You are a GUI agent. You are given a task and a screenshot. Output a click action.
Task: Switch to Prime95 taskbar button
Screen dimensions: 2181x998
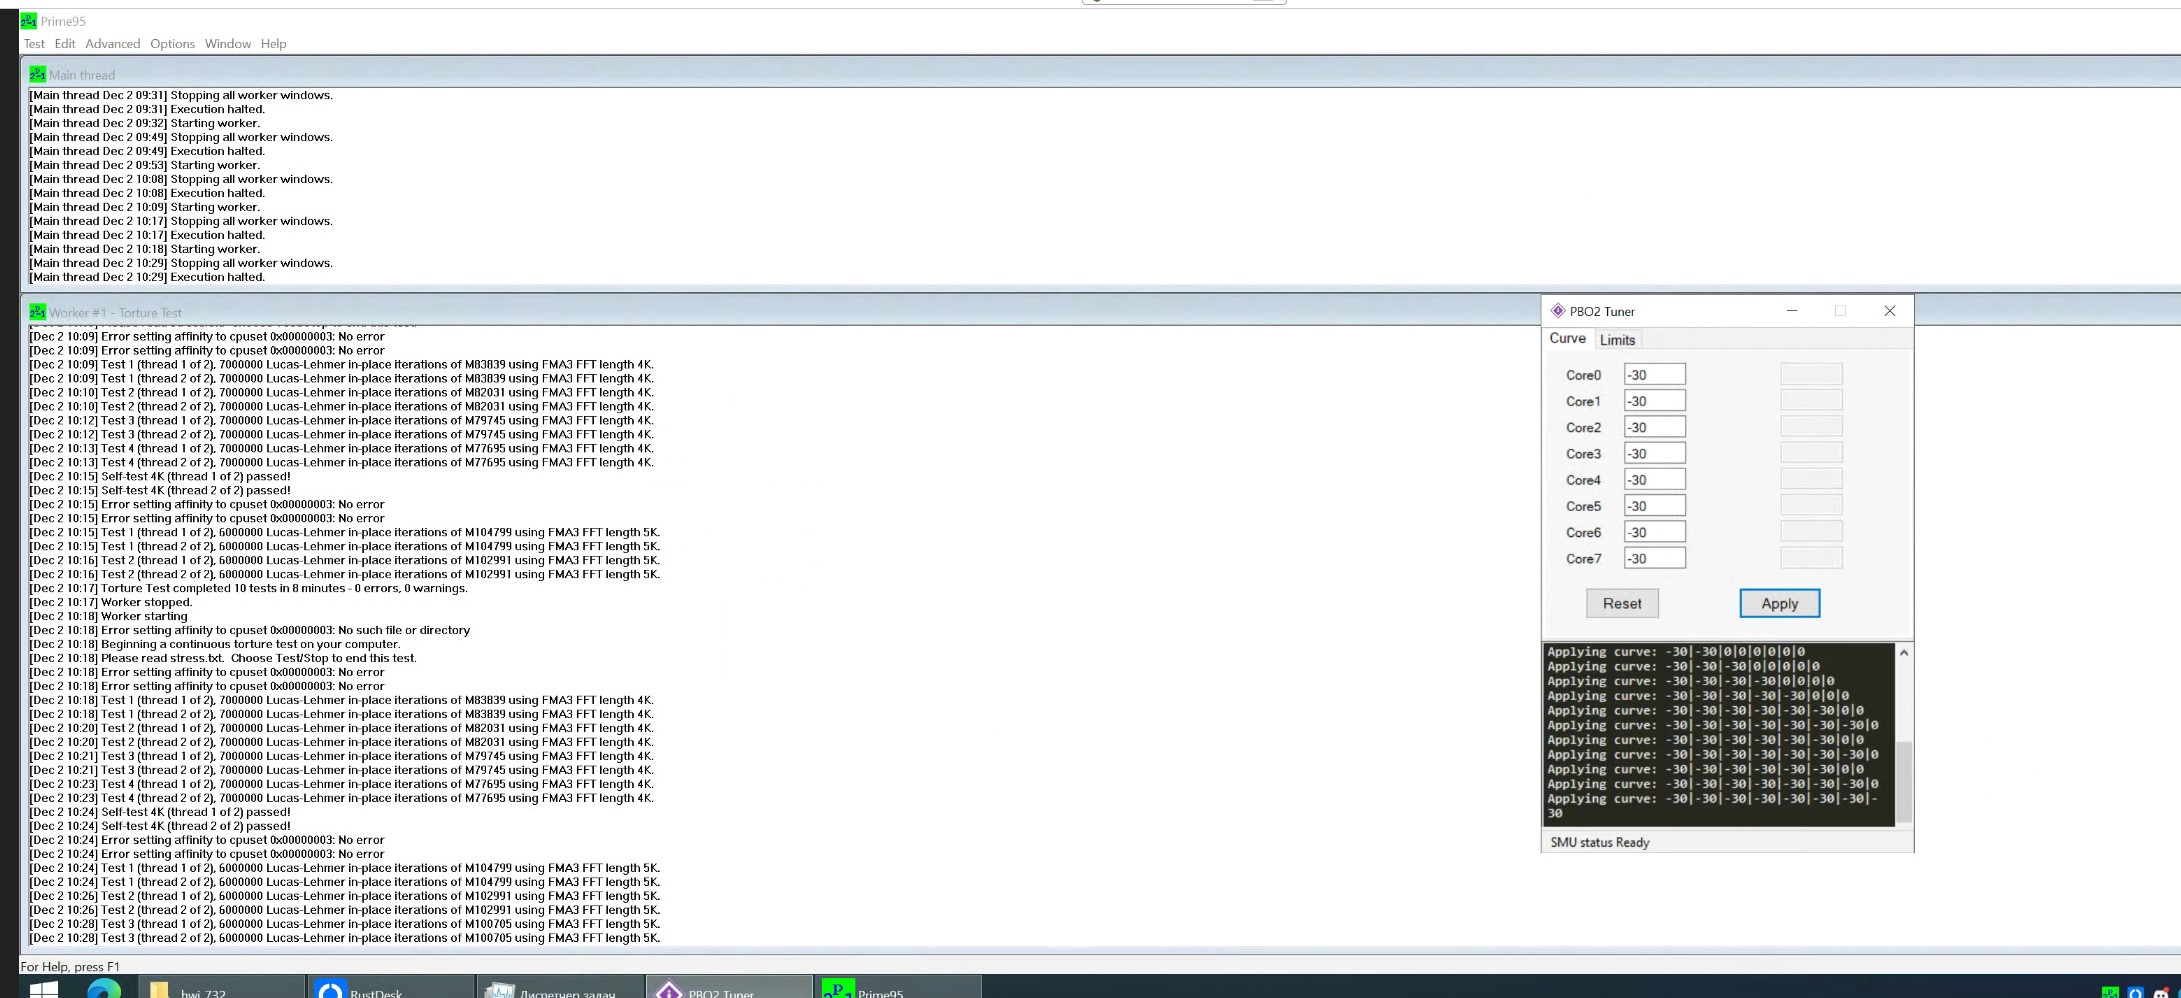(899, 988)
